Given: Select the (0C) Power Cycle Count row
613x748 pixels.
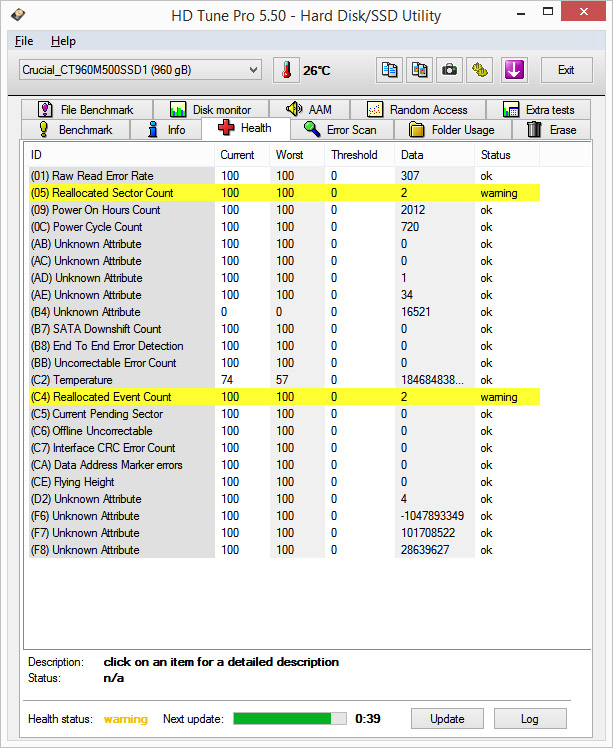Looking at the screenshot, I should 284,227.
